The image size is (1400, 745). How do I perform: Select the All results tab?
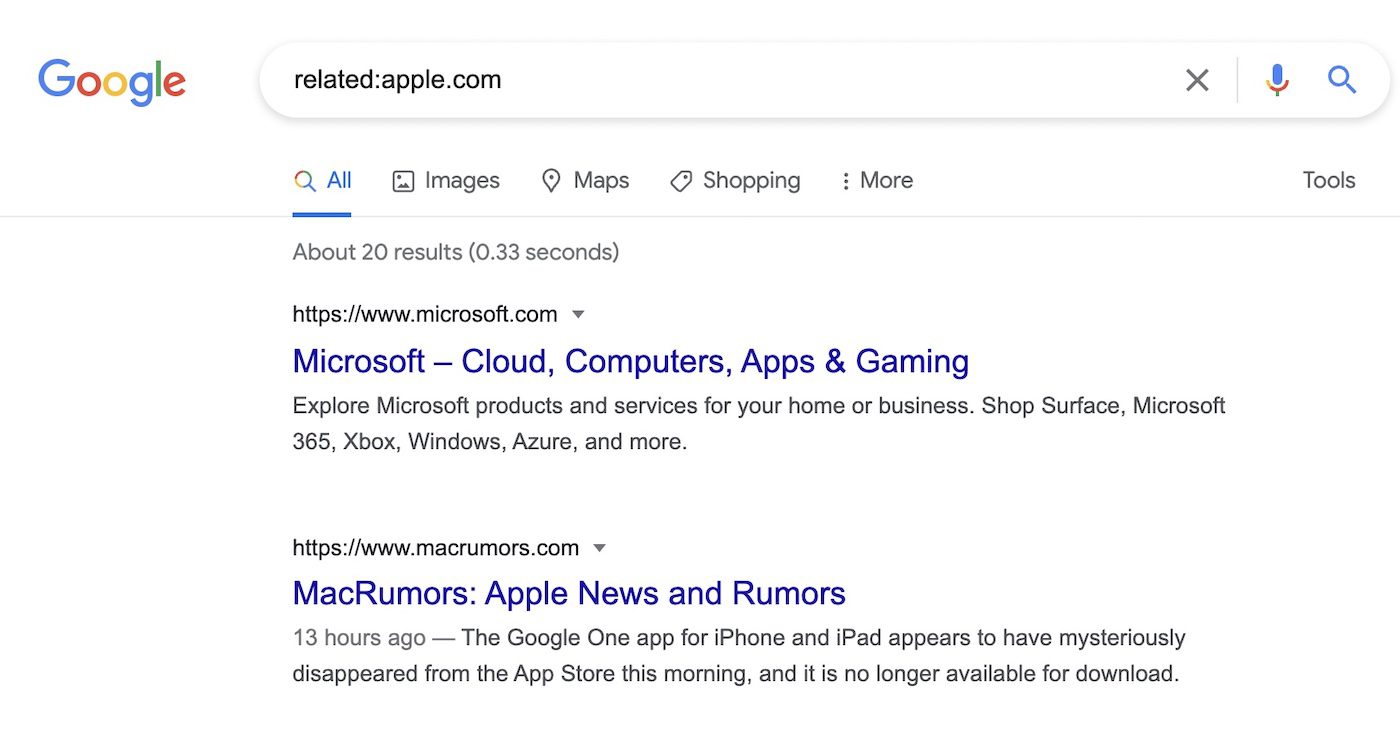(x=323, y=181)
